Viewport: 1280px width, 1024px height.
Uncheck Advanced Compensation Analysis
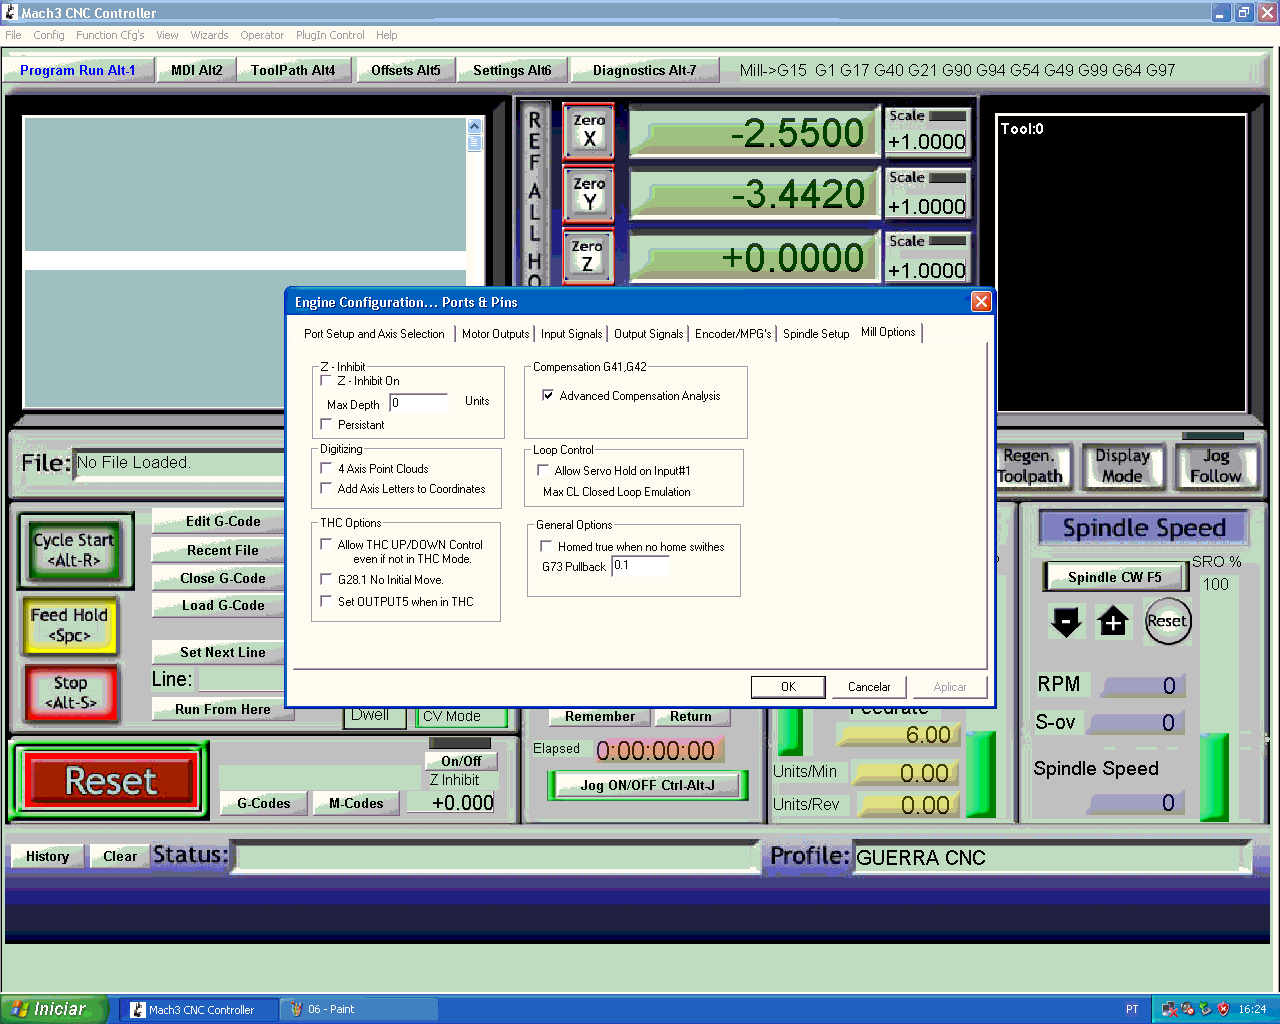click(548, 395)
